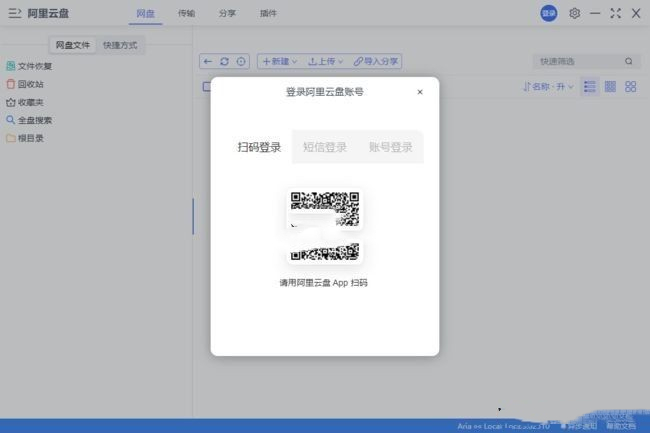Open 帮助文档 in the status bar
Image resolution: width=650 pixels, height=433 pixels.
coord(621,426)
